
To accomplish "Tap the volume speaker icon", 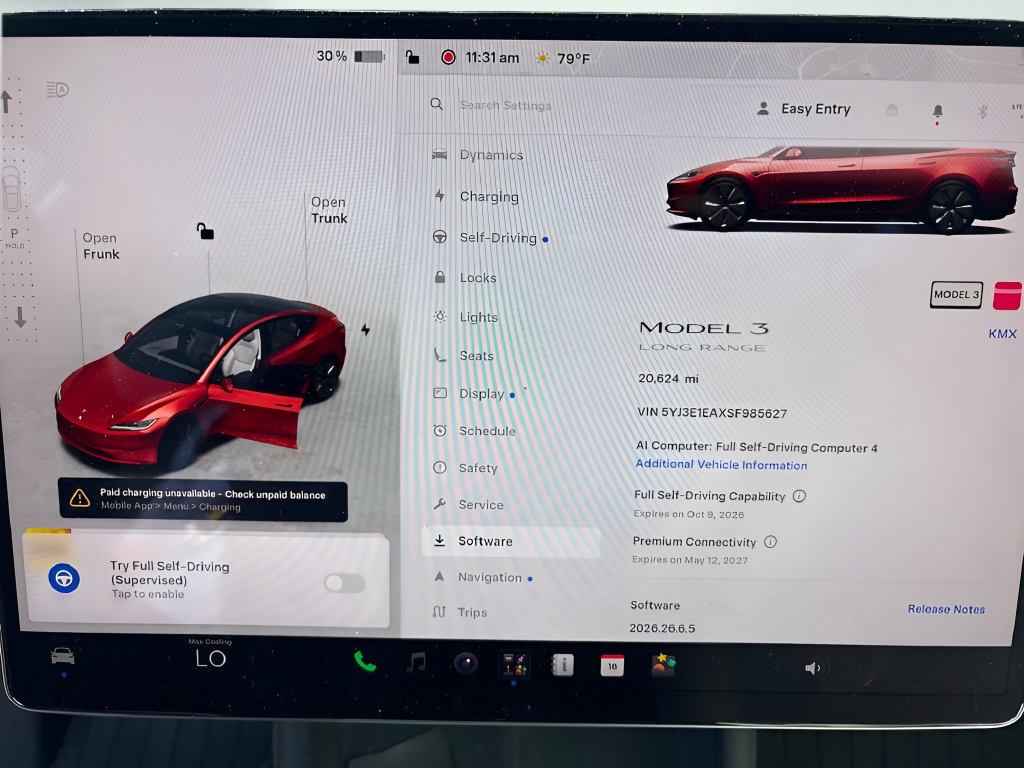I will click(x=812, y=668).
